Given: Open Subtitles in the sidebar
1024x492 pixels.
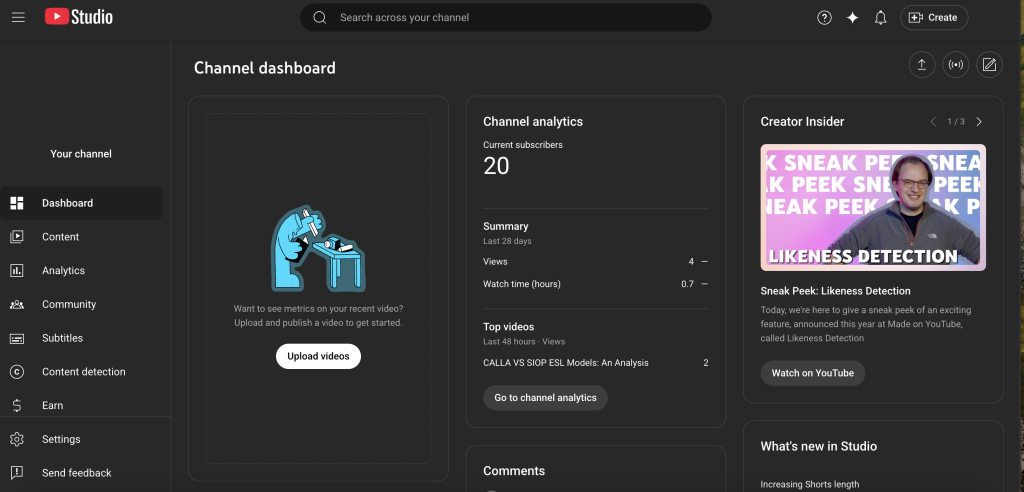Looking at the screenshot, I should coord(62,338).
